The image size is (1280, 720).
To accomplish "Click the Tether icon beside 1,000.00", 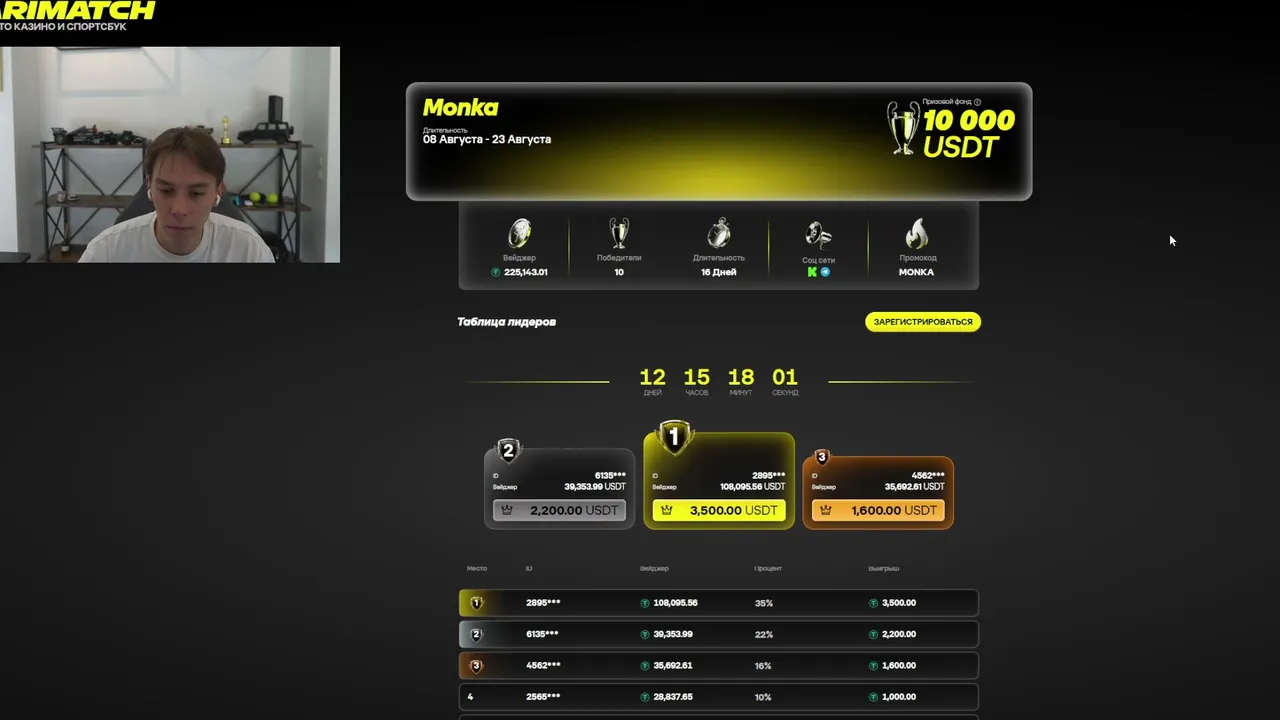I will 874,697.
